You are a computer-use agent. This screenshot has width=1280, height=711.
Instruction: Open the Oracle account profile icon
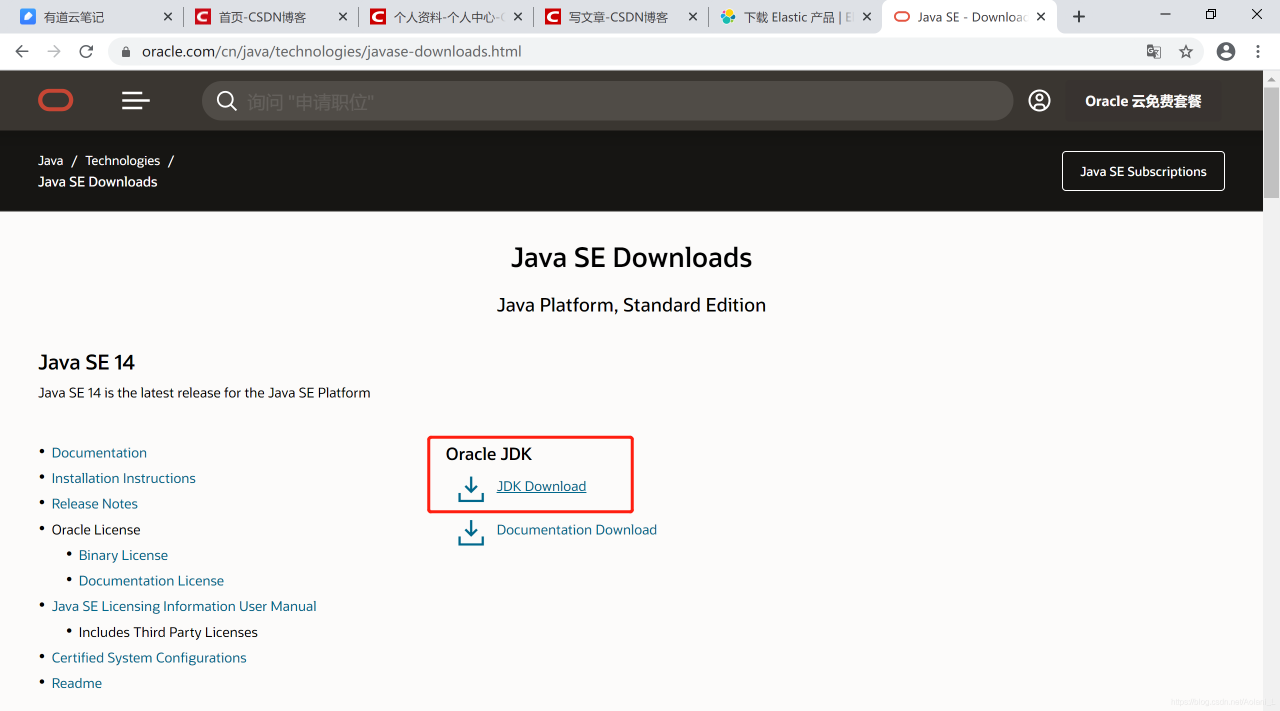[x=1040, y=100]
